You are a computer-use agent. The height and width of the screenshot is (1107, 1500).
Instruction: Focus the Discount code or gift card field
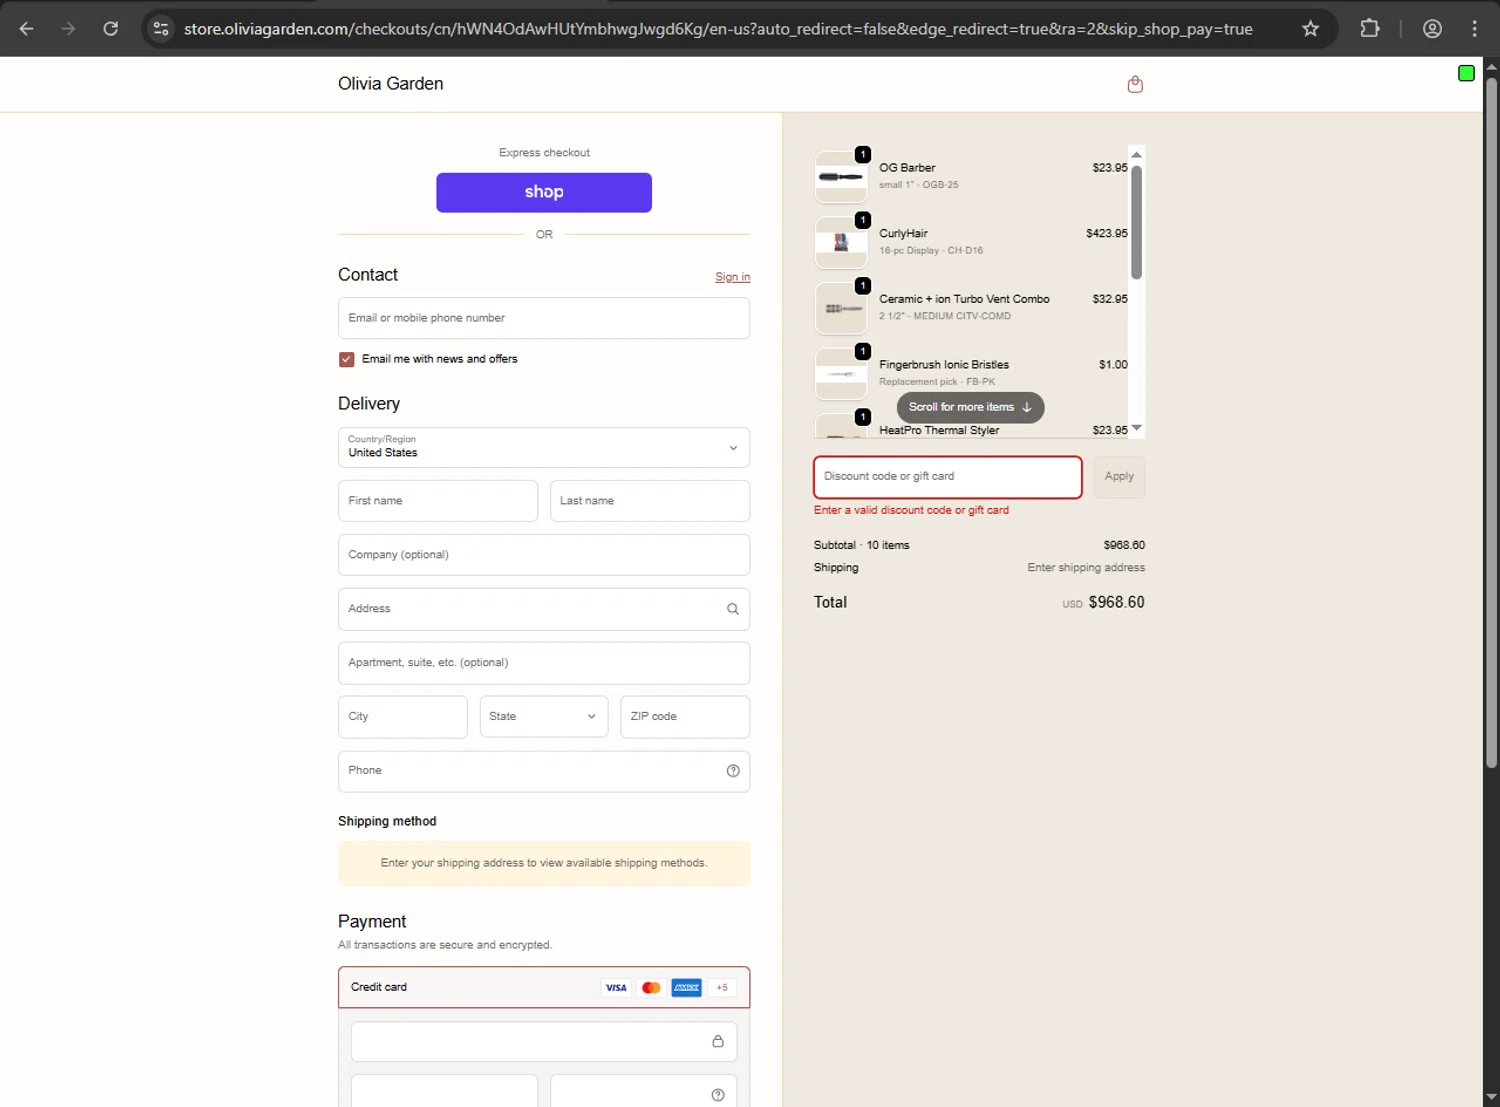coord(948,477)
